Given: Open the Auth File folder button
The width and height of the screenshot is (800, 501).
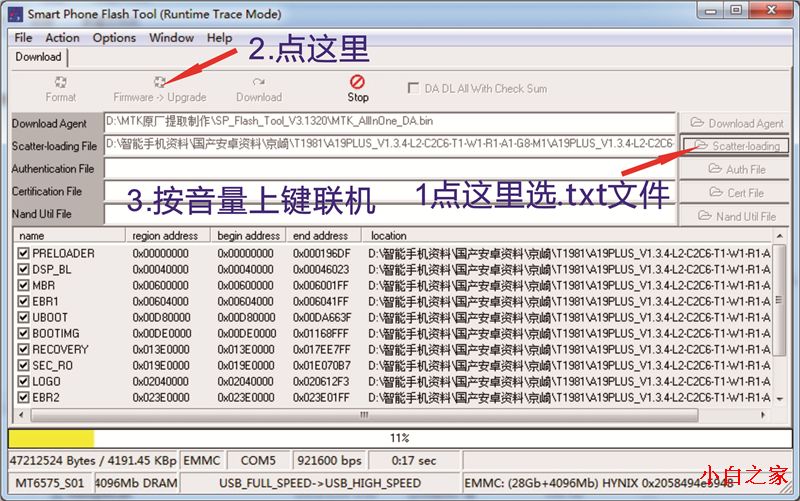Looking at the screenshot, I should coord(735,169).
